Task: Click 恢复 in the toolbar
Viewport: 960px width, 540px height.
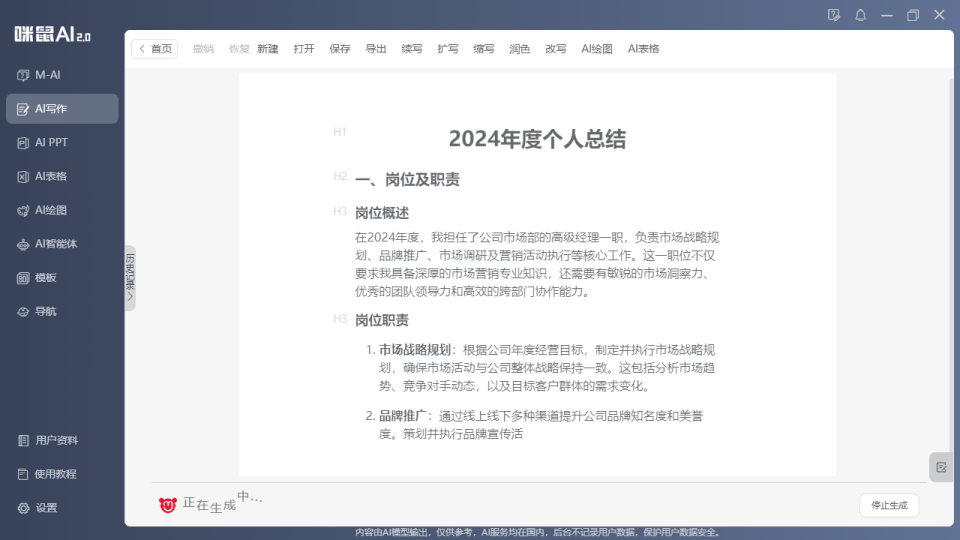Action: tap(239, 49)
